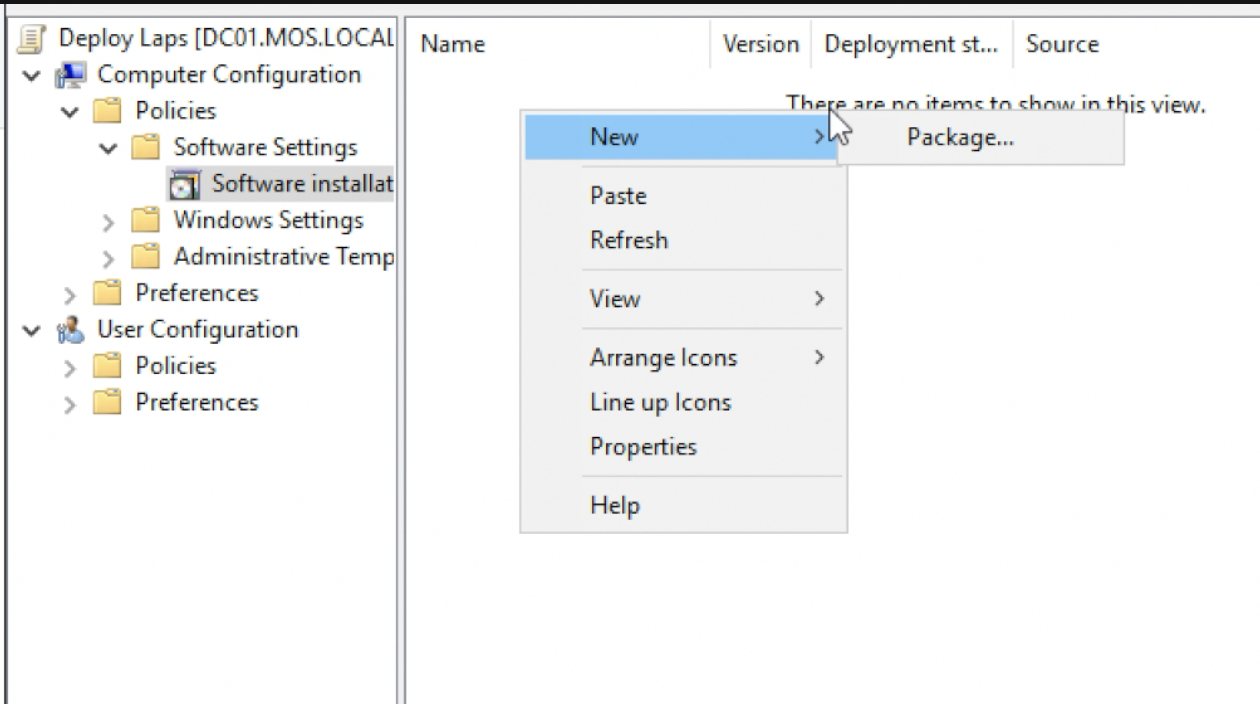The width and height of the screenshot is (1260, 704).
Task: Expand the User Configuration Policies node
Action: [x=70, y=368]
